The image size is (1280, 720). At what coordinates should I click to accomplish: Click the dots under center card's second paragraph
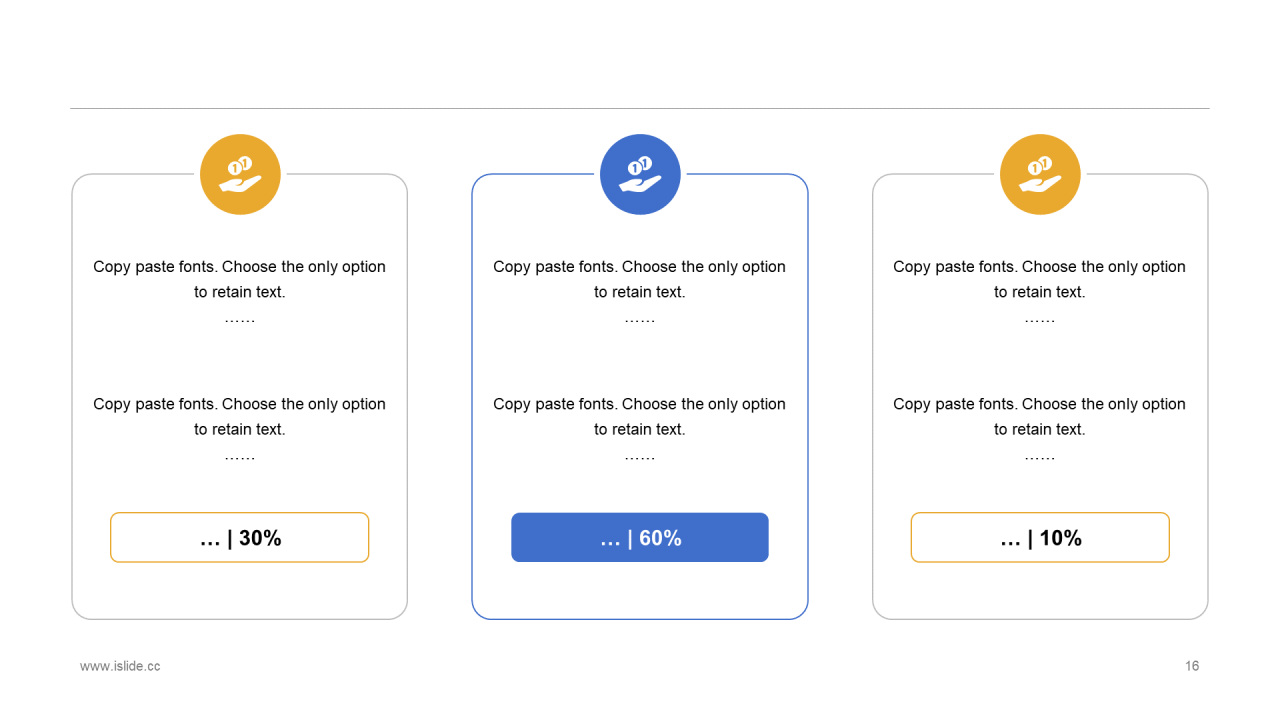640,457
